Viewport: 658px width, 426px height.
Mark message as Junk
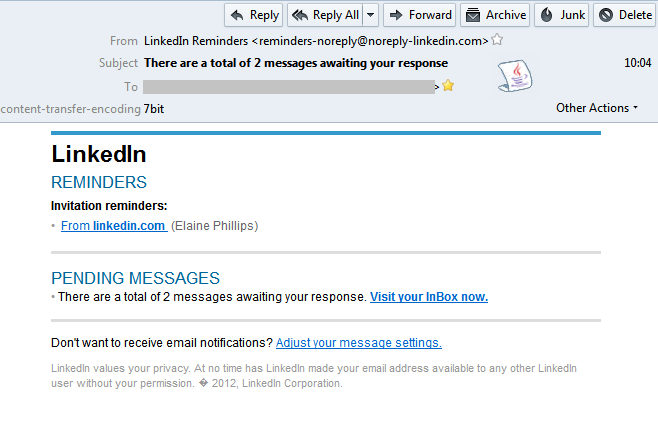coord(562,15)
